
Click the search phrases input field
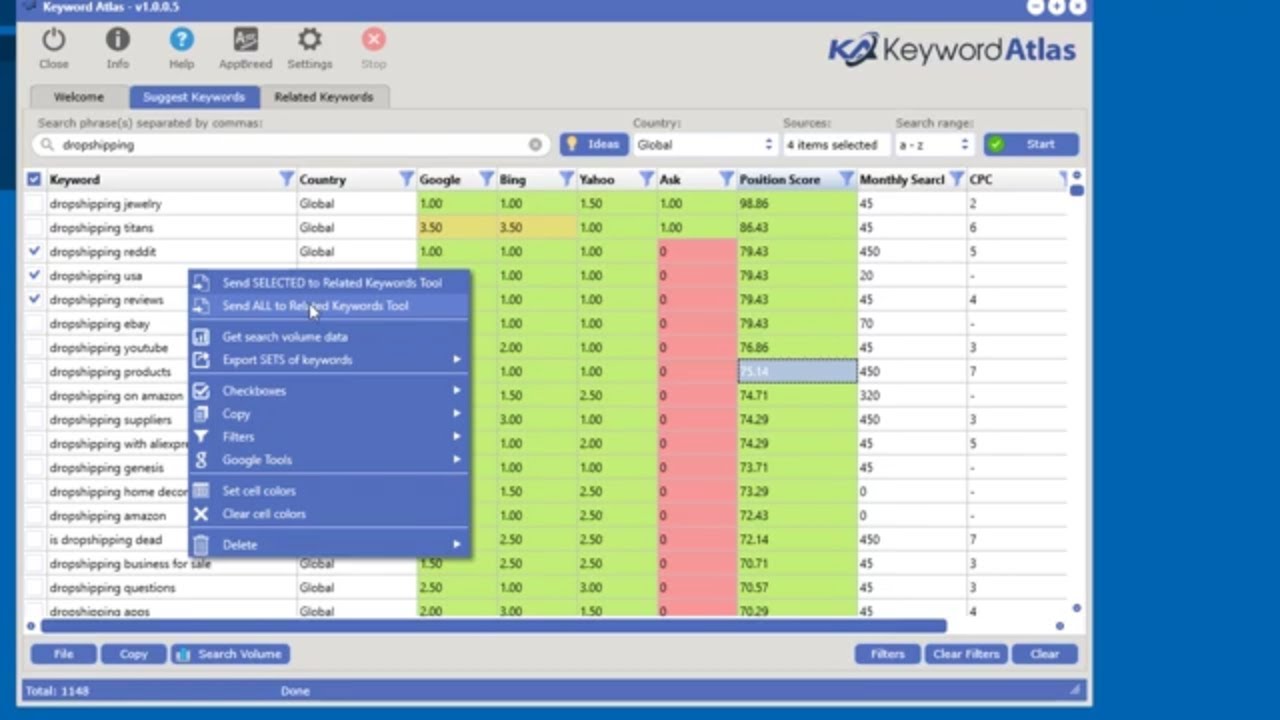[290, 145]
